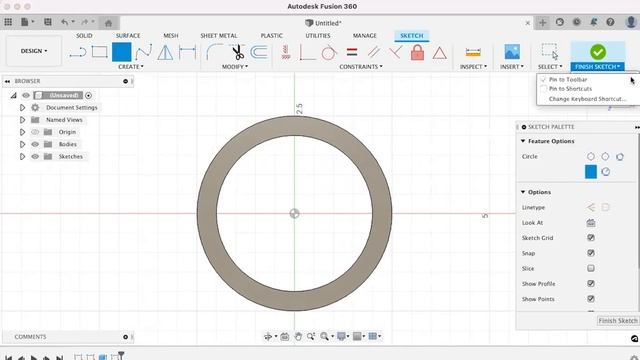Go to Home view tab
This screenshot has height=360, width=640.
(108, 23)
